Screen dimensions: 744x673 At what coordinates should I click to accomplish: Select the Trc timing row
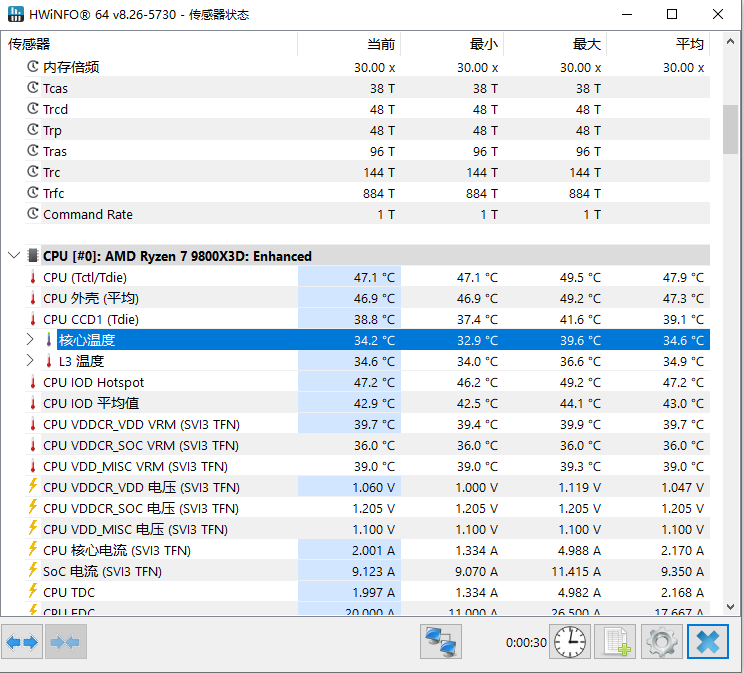[367, 172]
